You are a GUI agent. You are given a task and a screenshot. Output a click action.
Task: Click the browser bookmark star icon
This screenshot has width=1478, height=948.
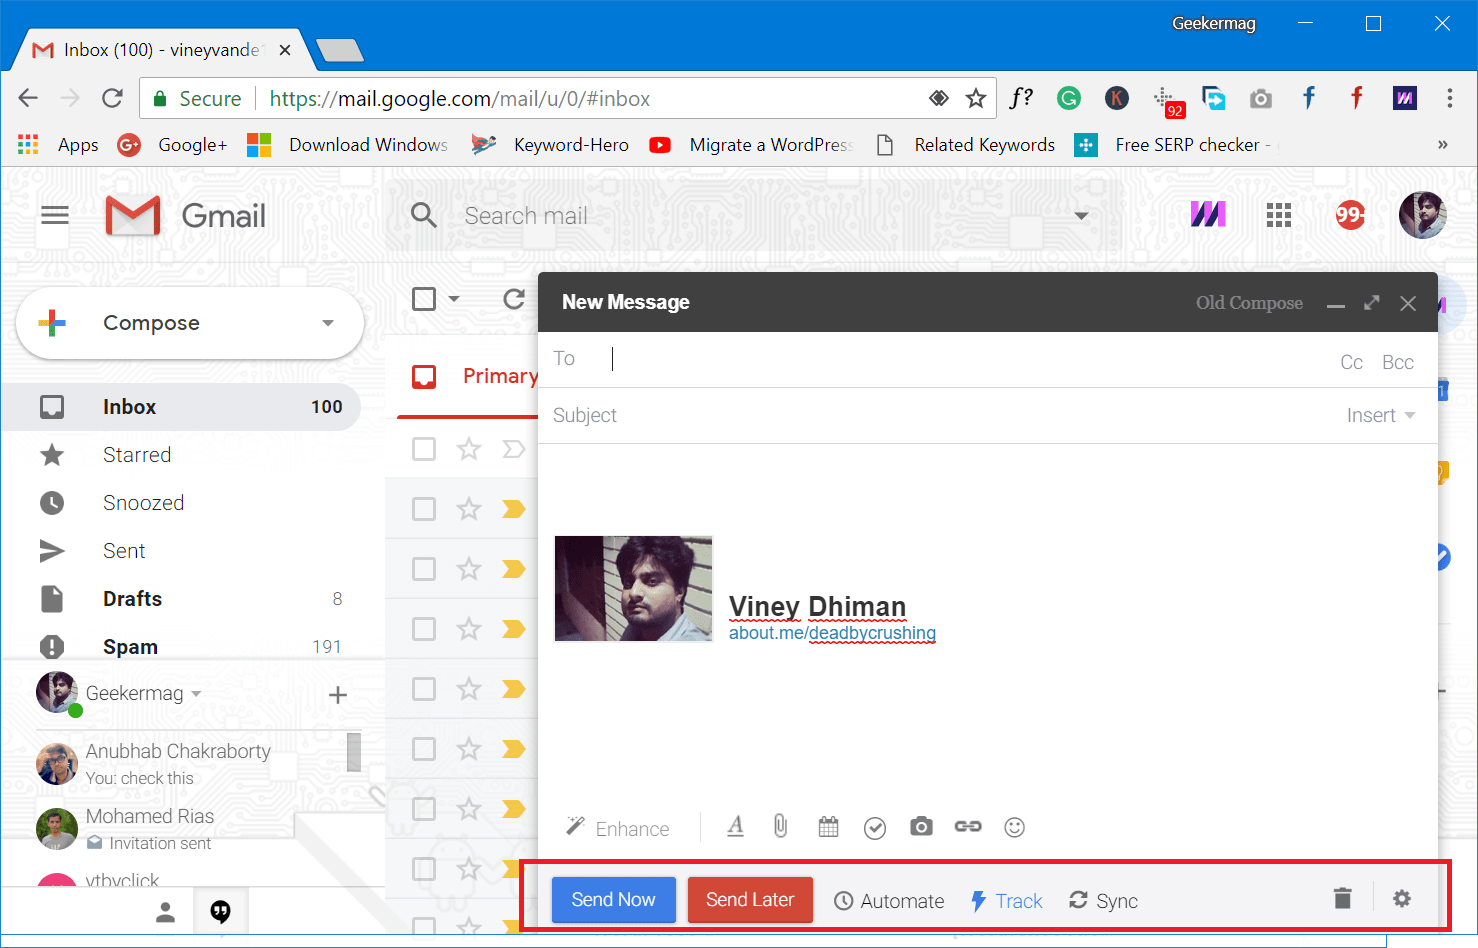tap(976, 98)
